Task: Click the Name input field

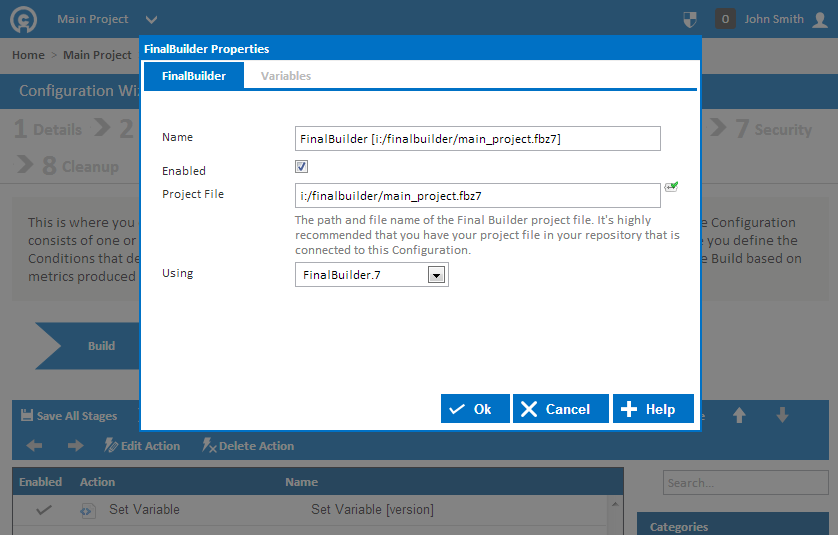Action: tap(478, 138)
